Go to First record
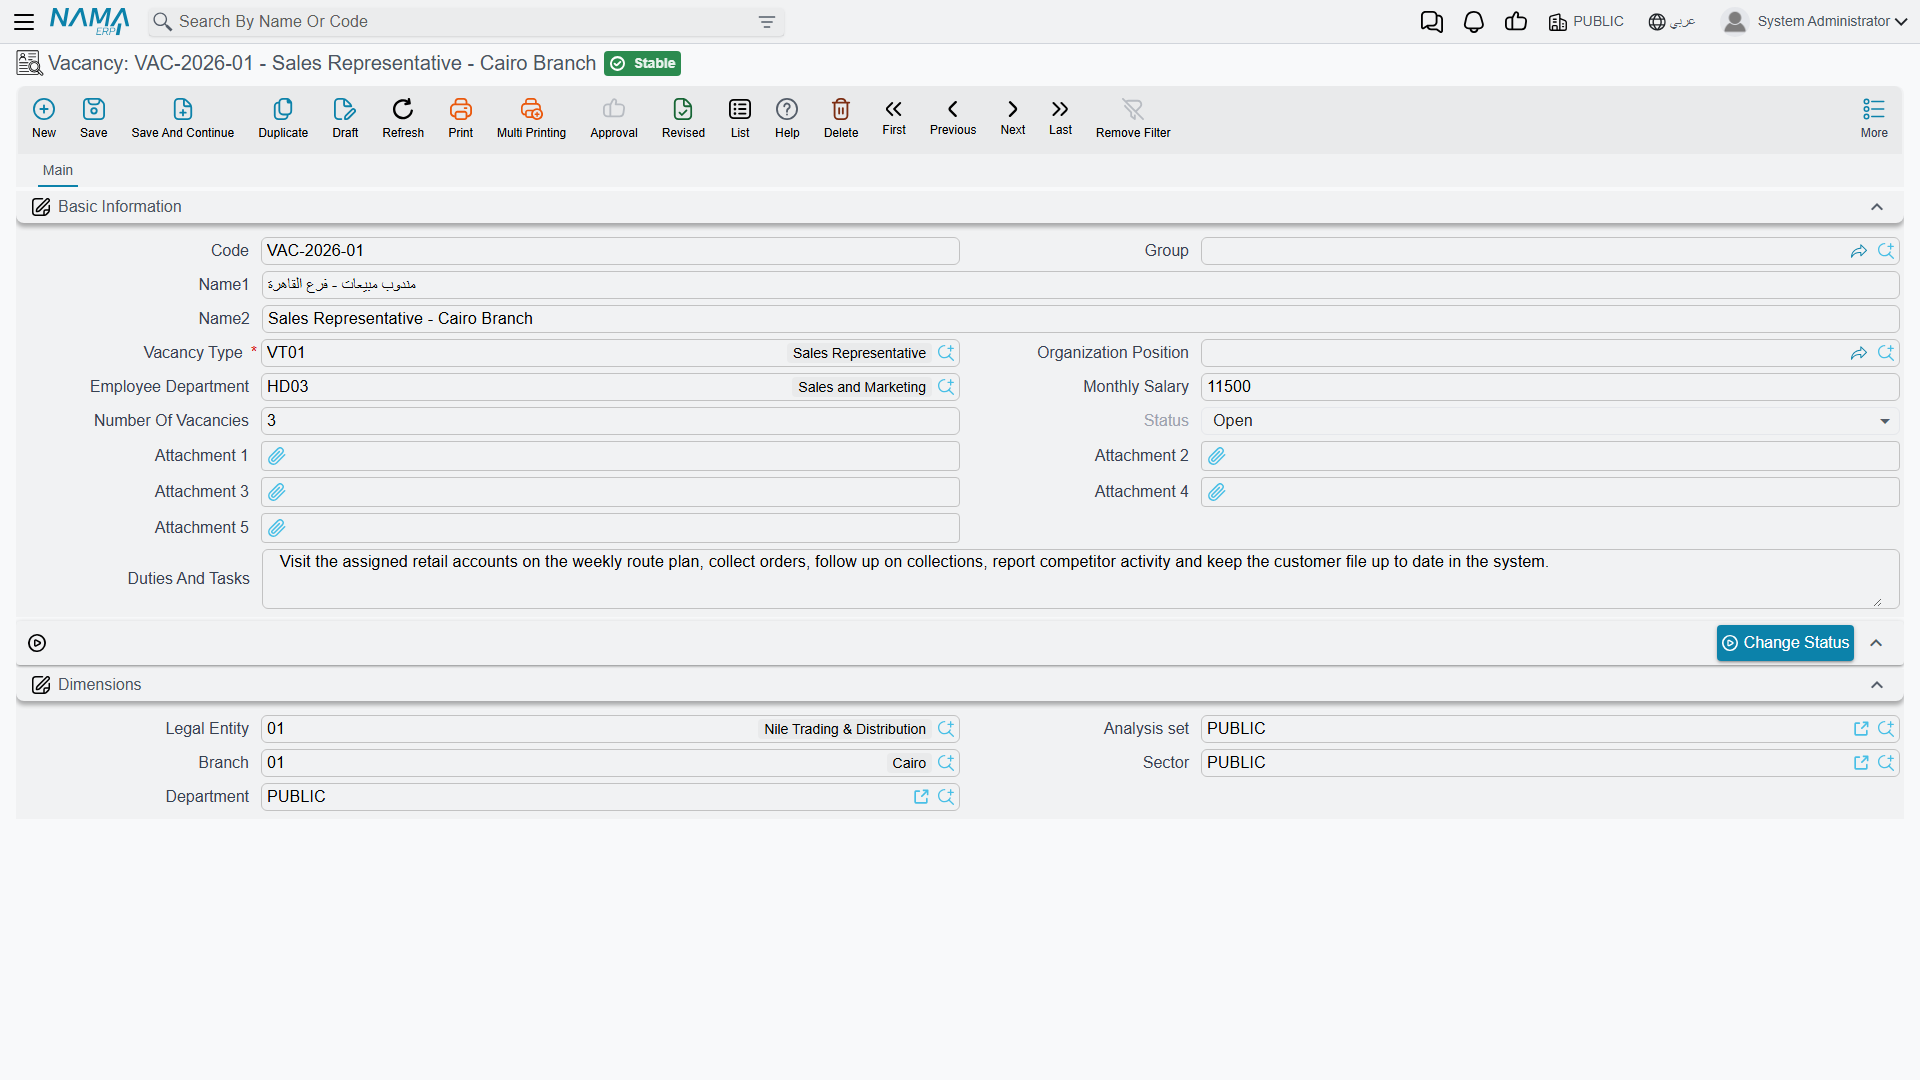1920x1080 pixels. [x=894, y=117]
